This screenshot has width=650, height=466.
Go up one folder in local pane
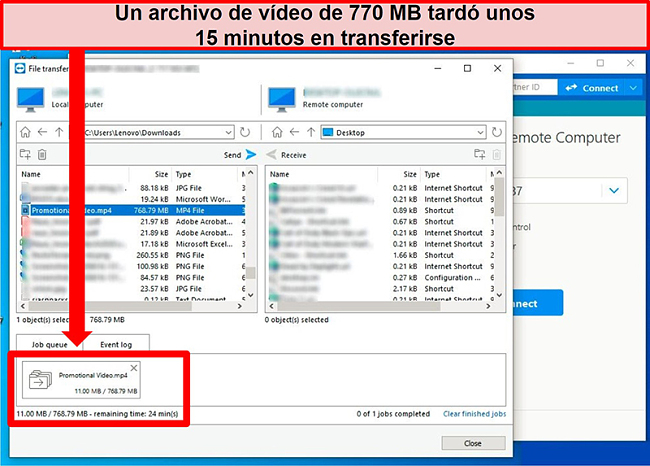[59, 132]
